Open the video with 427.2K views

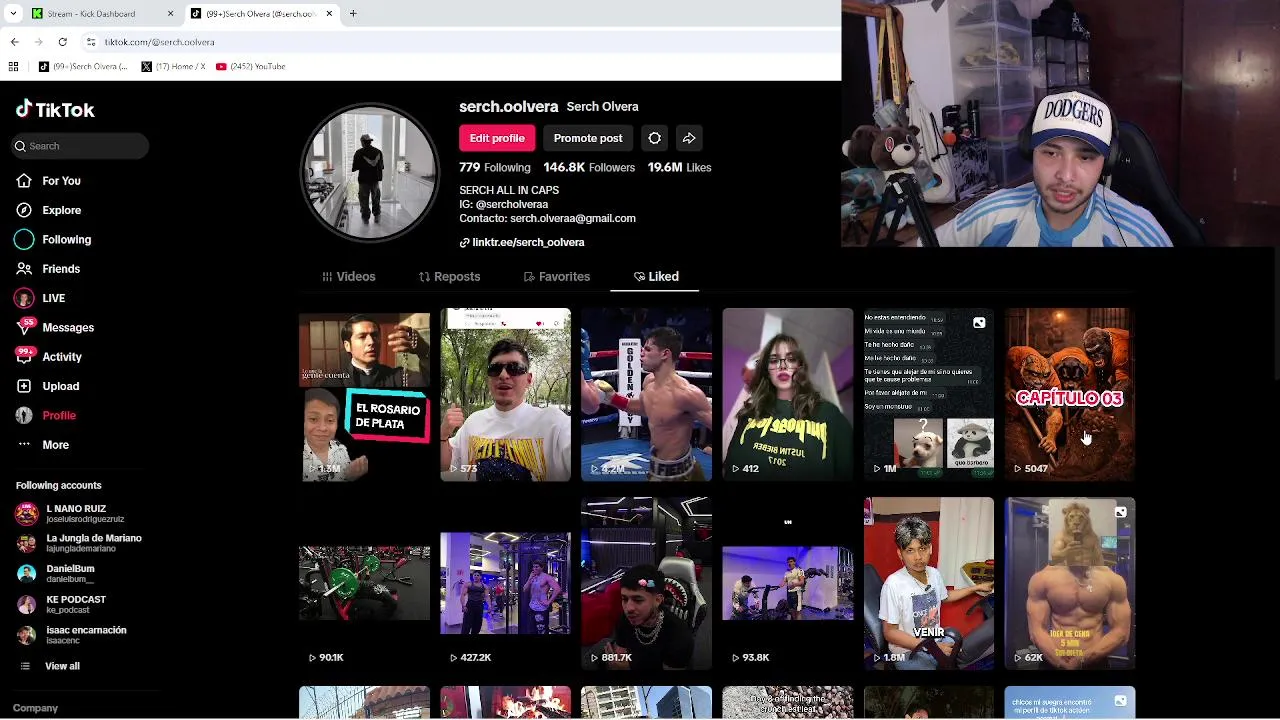[x=505, y=583]
